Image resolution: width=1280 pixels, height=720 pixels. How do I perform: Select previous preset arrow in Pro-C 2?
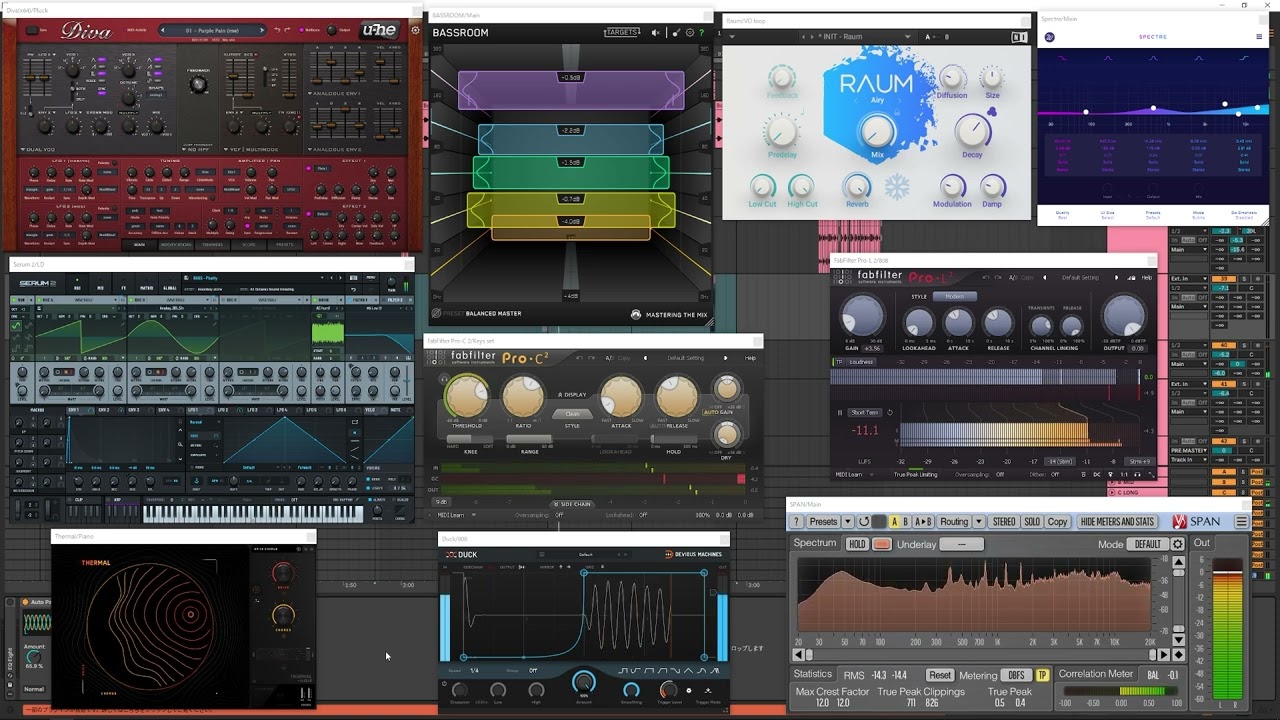coord(645,358)
